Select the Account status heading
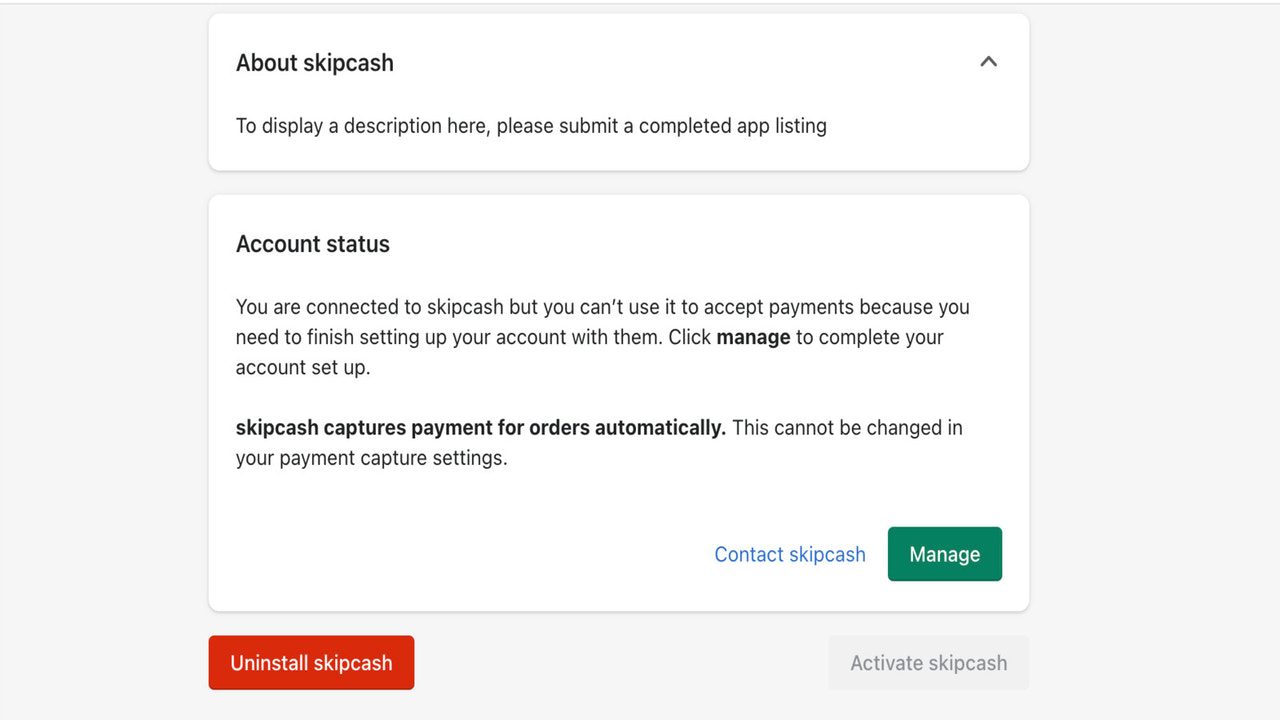Screen dimensions: 1280x720 point(313,244)
